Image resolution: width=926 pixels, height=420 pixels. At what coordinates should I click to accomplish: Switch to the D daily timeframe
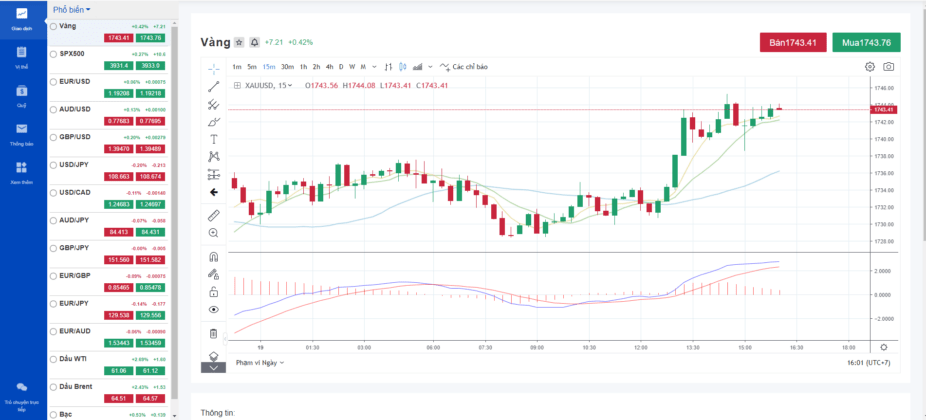coord(341,67)
